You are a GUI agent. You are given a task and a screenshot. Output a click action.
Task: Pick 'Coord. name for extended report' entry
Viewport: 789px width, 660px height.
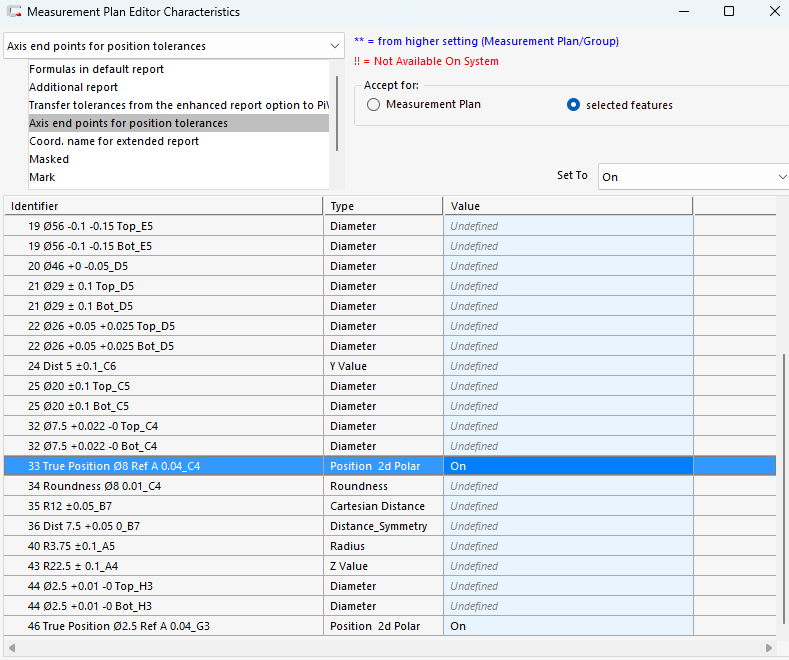point(113,141)
